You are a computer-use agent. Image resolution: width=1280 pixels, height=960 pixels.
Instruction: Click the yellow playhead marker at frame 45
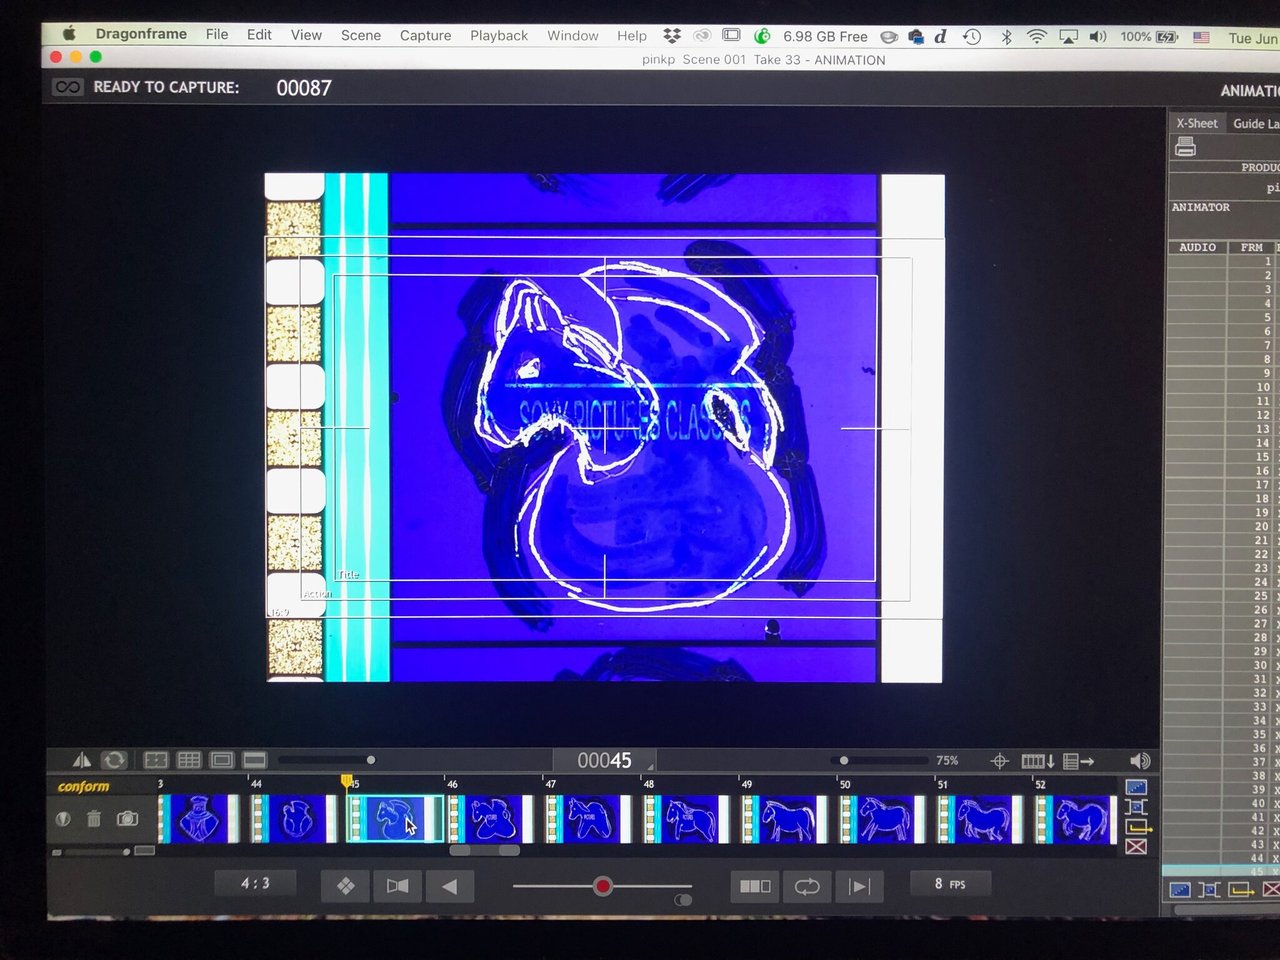point(346,781)
